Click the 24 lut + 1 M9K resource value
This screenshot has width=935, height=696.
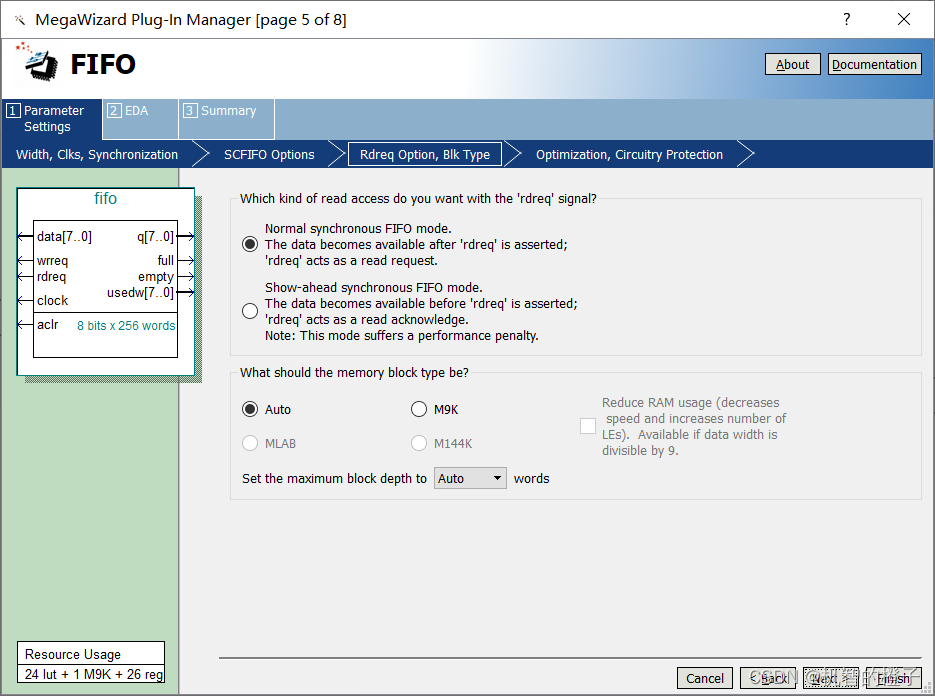point(94,674)
